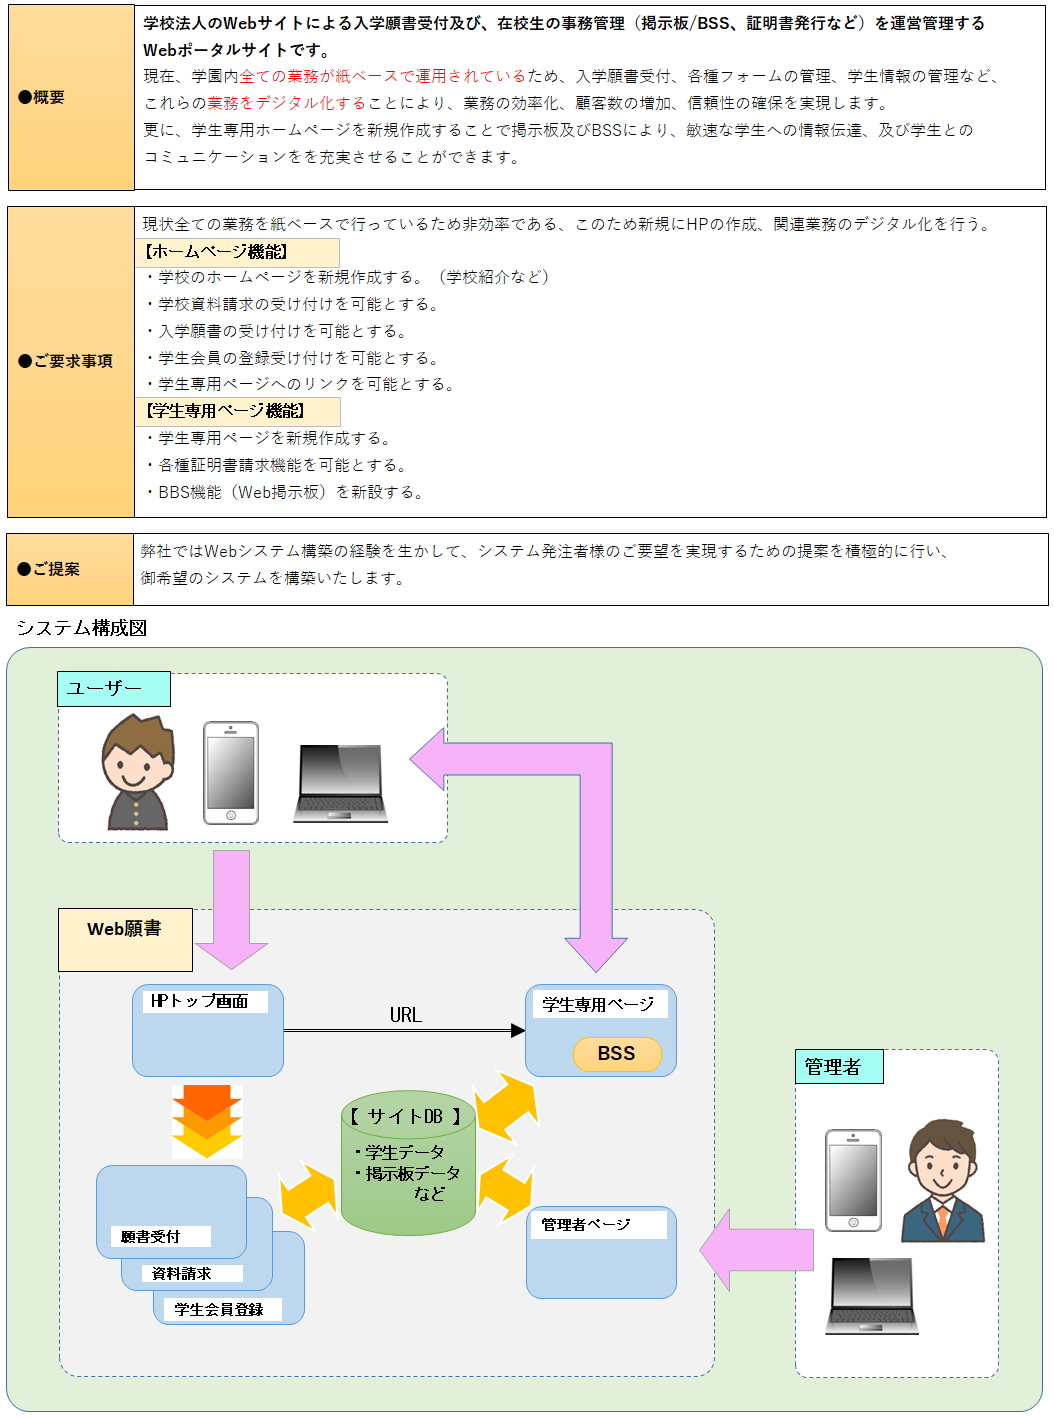Viewport: 1054px width, 1420px height.
Task: Select the administrator's laptop icon
Action: 872,1296
